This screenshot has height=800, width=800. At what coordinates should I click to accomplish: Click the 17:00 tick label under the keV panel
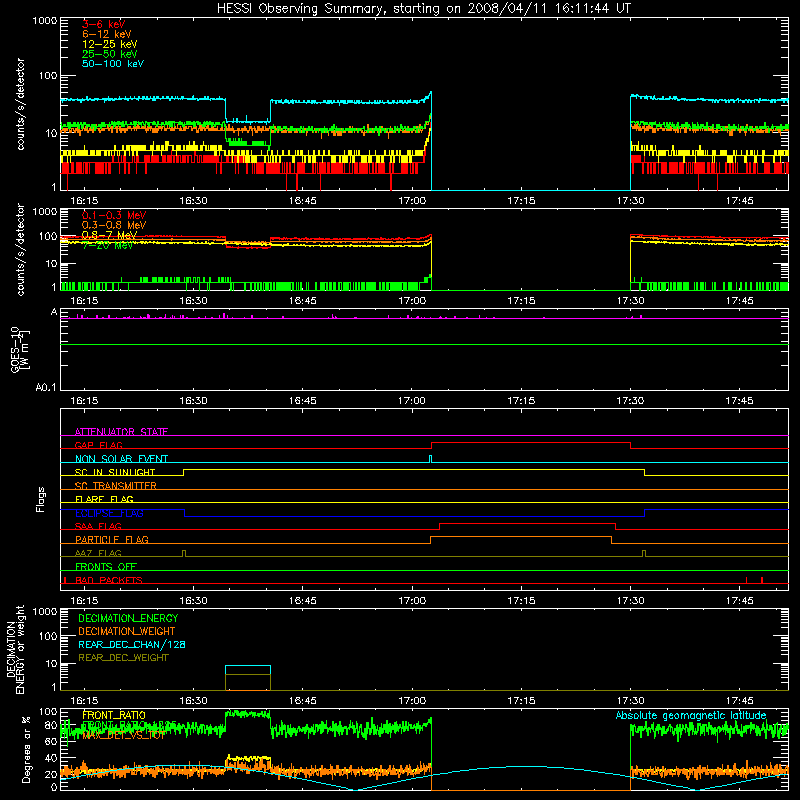(x=412, y=201)
